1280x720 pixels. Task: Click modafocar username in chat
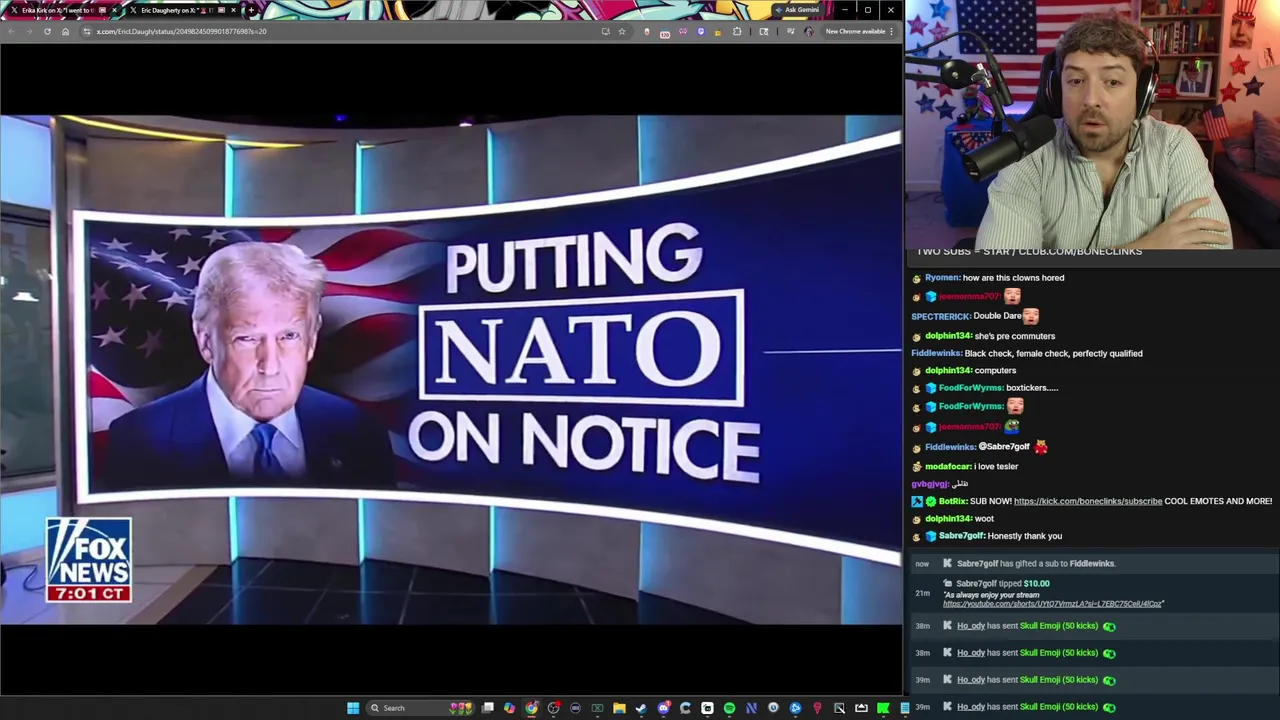click(947, 466)
